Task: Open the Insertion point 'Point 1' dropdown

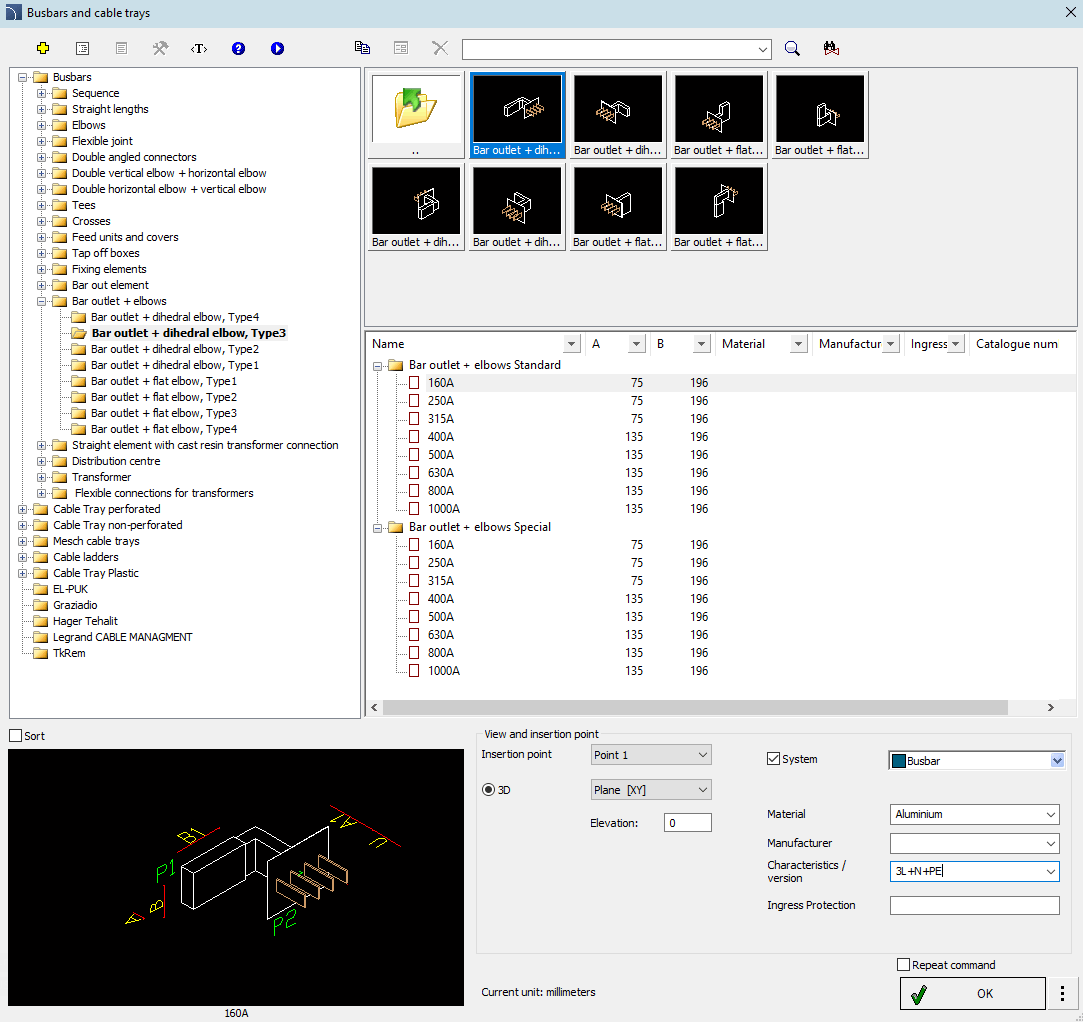Action: pyautogui.click(x=651, y=755)
